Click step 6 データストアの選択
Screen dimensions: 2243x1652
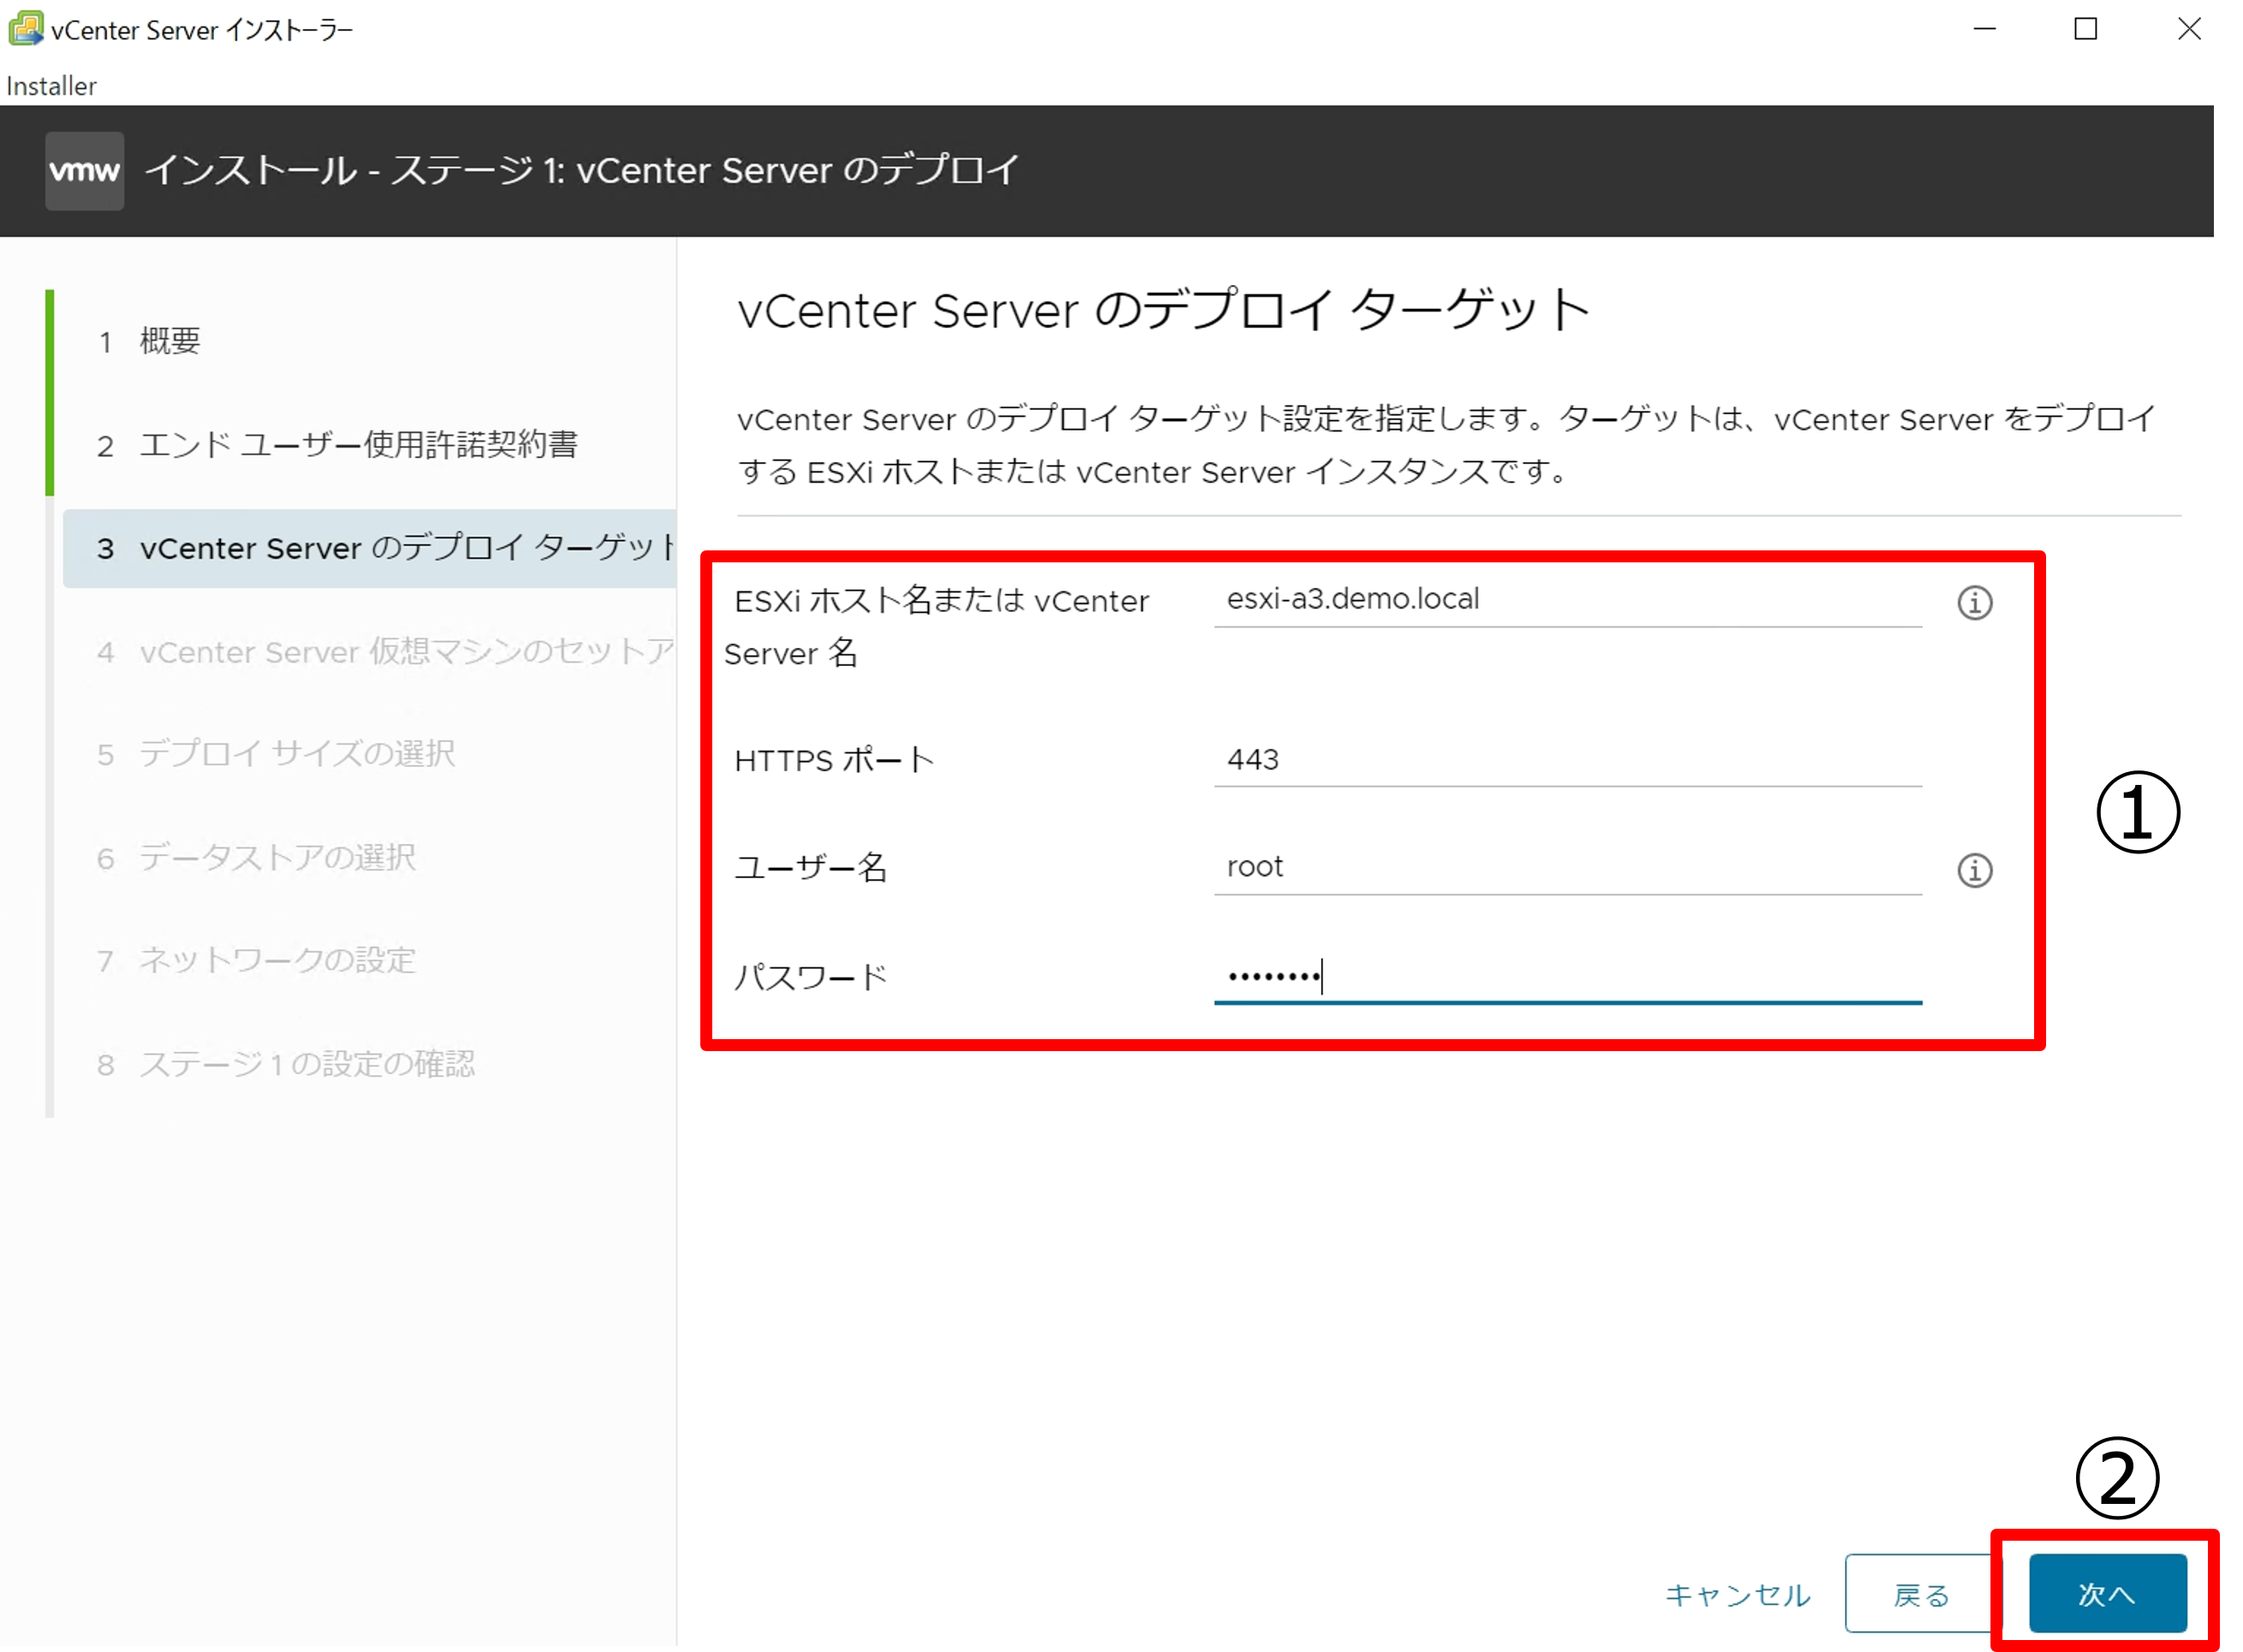[277, 858]
